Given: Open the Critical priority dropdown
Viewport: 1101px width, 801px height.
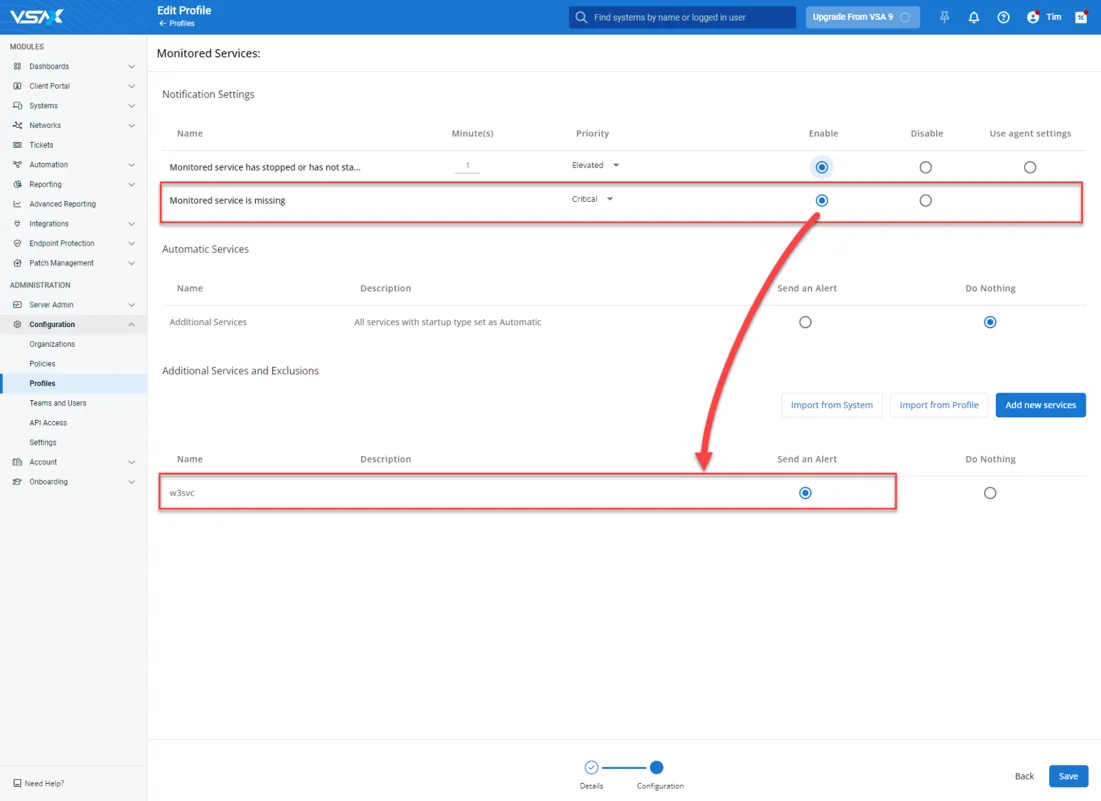Looking at the screenshot, I should (593, 199).
